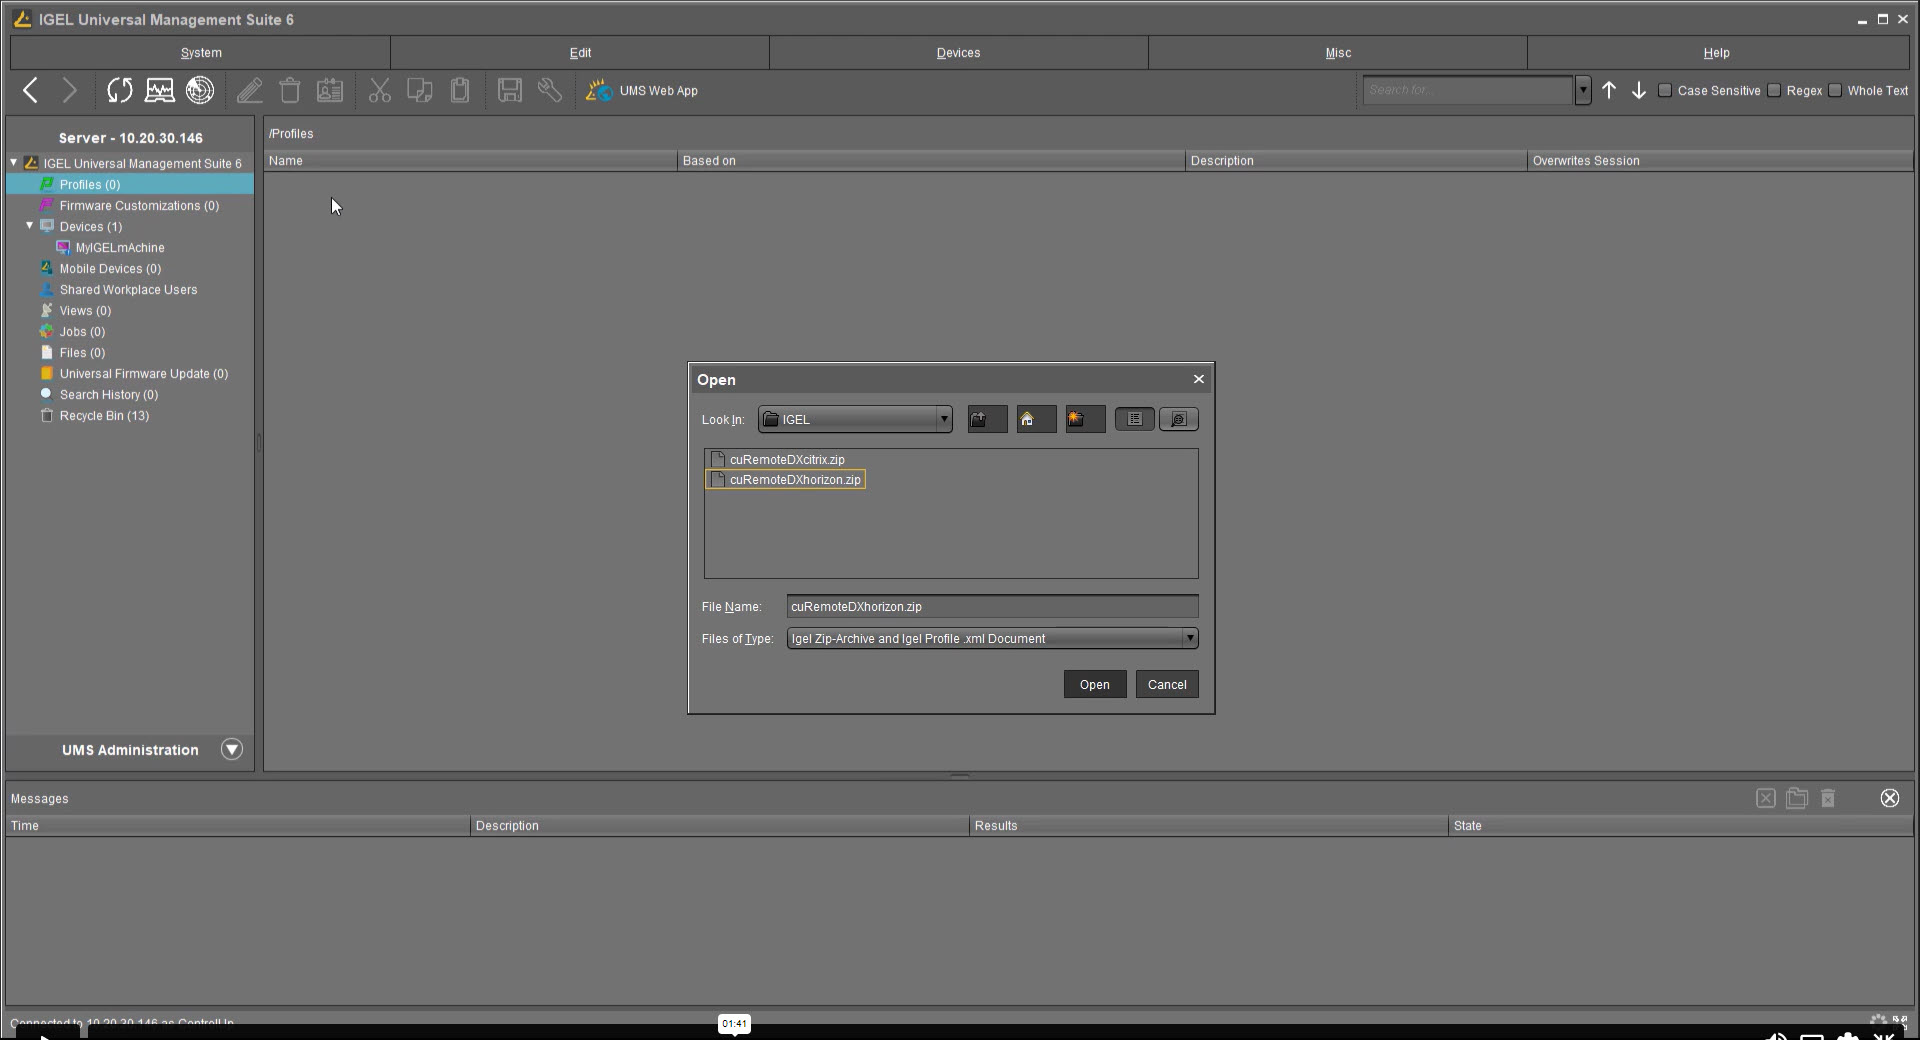Open the search history dropdown arrow

pyautogui.click(x=1583, y=91)
